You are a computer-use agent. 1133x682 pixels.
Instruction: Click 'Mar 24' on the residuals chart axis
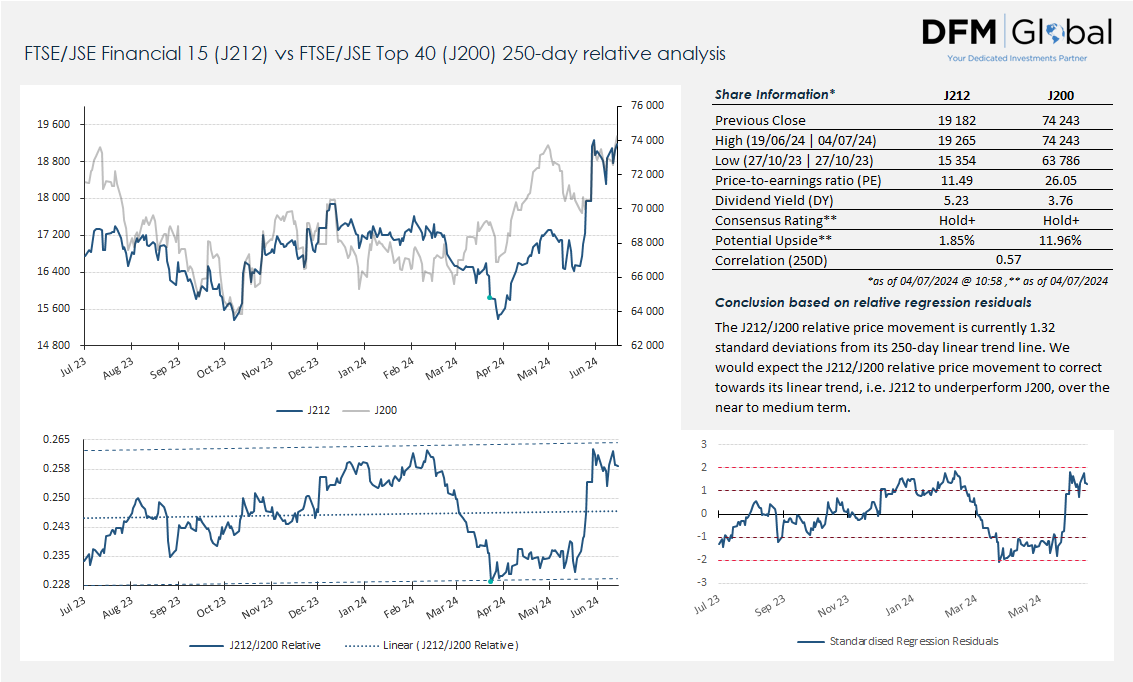[960, 605]
